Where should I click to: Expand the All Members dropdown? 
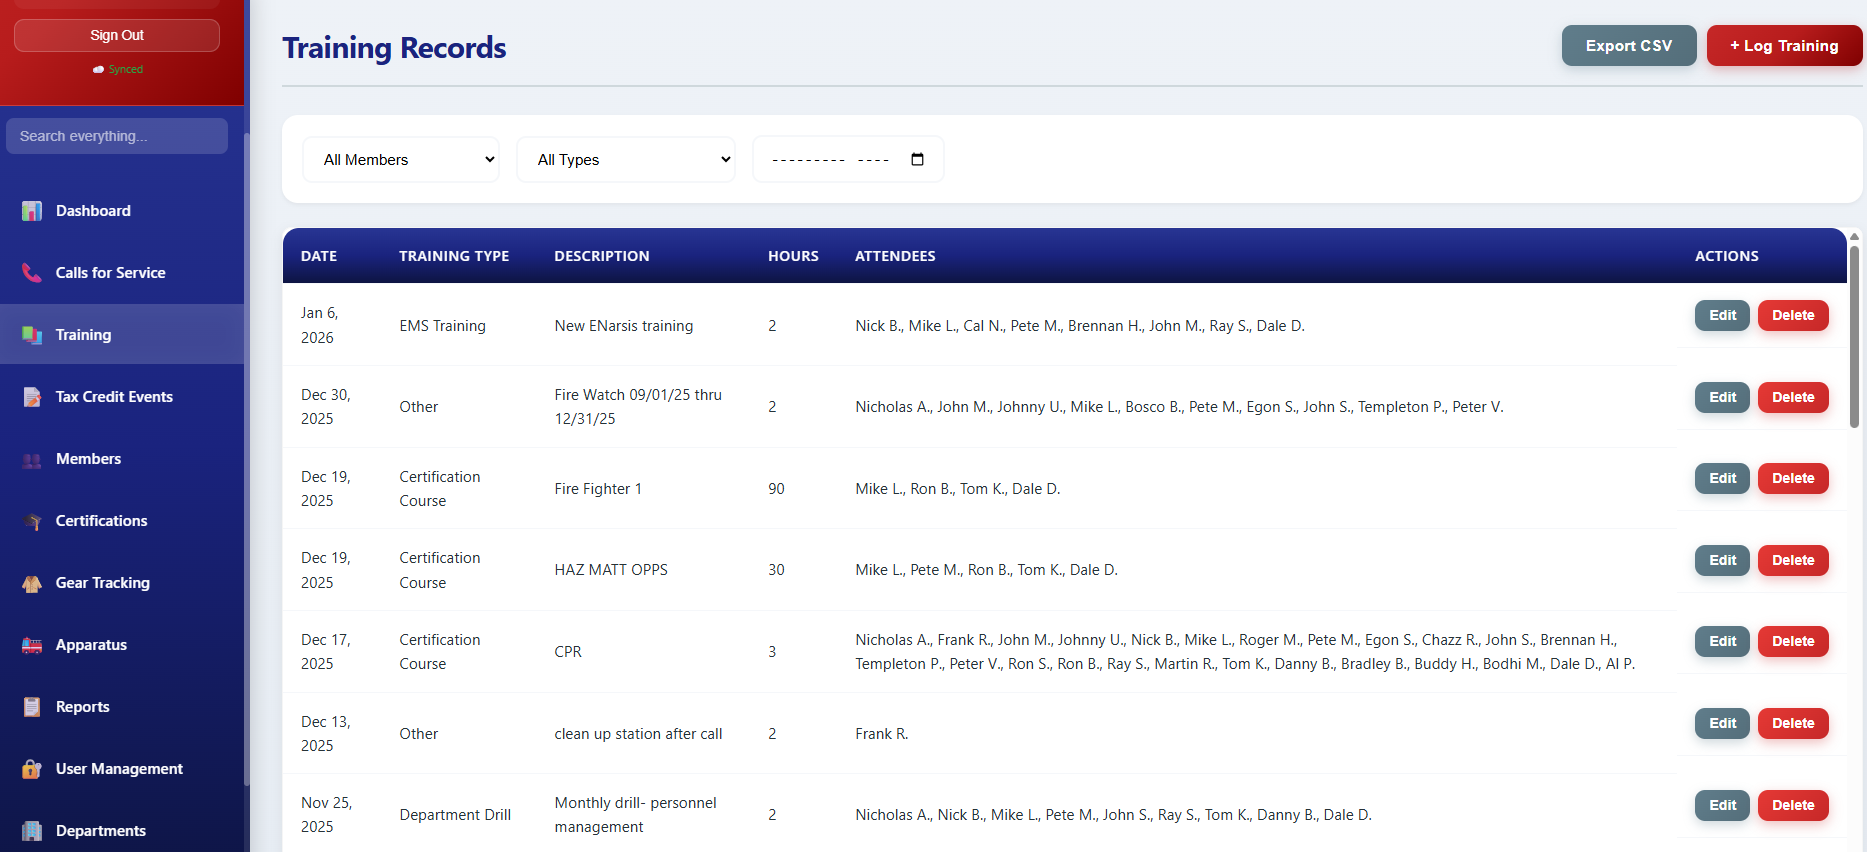point(401,160)
